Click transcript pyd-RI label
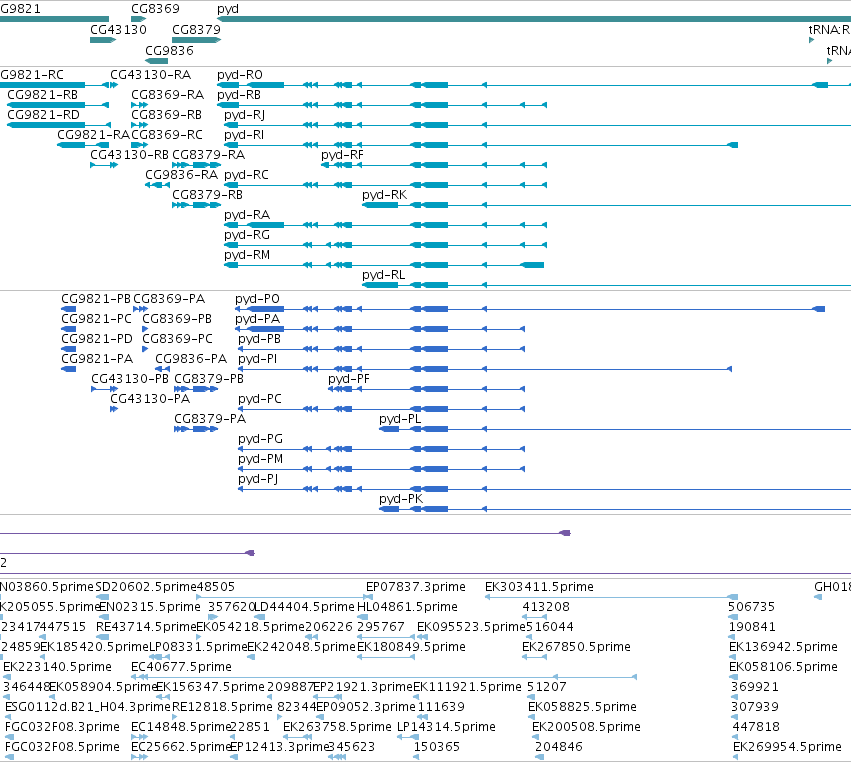This screenshot has width=851, height=762. [244, 135]
